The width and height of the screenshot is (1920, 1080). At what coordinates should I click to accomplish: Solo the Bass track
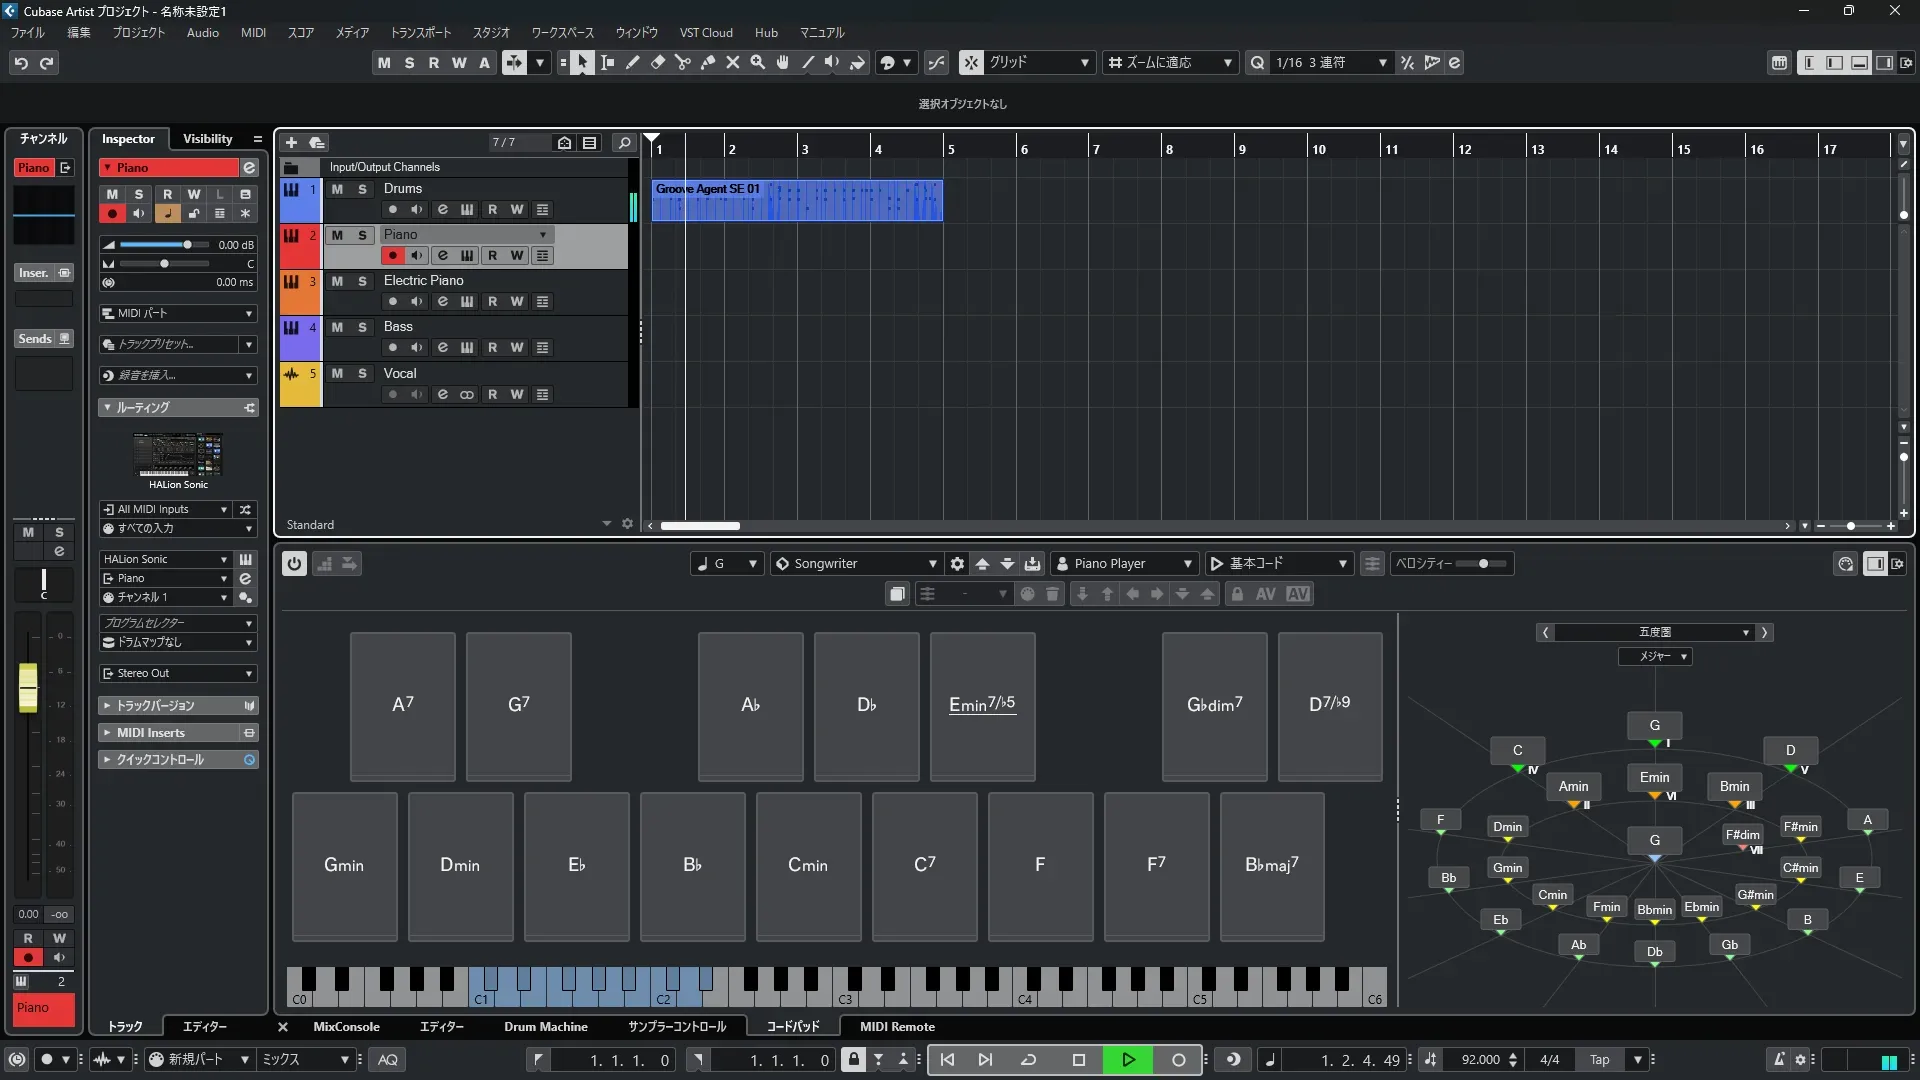pos(362,327)
